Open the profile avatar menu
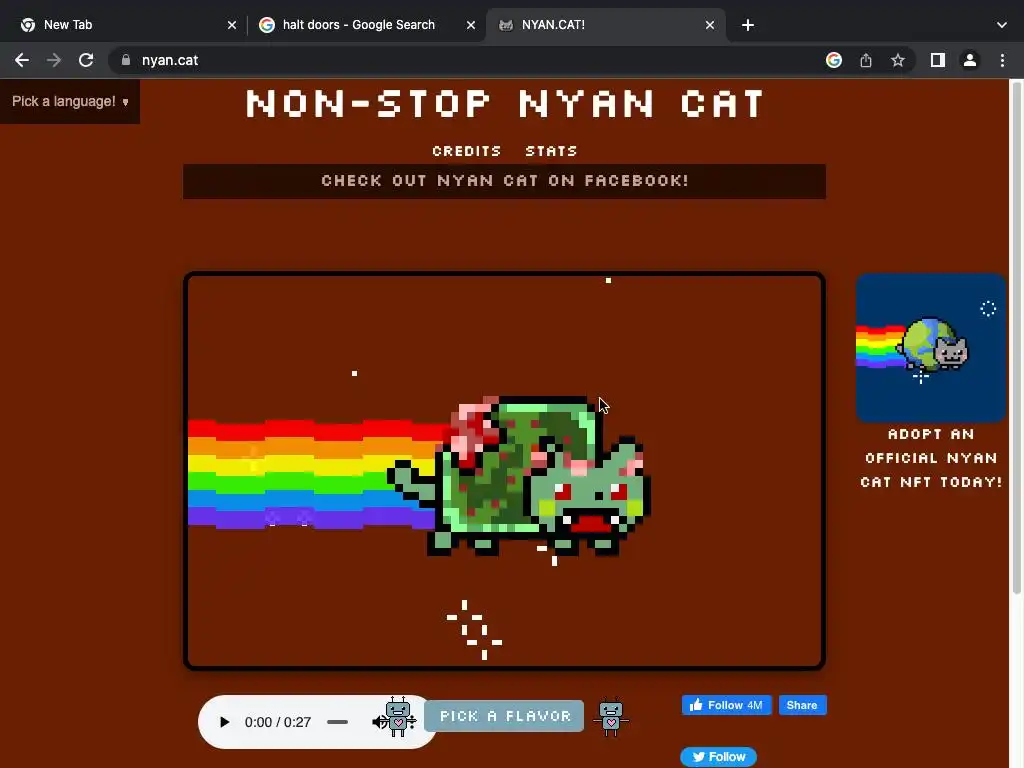Viewport: 1024px width, 768px height. tap(970, 60)
